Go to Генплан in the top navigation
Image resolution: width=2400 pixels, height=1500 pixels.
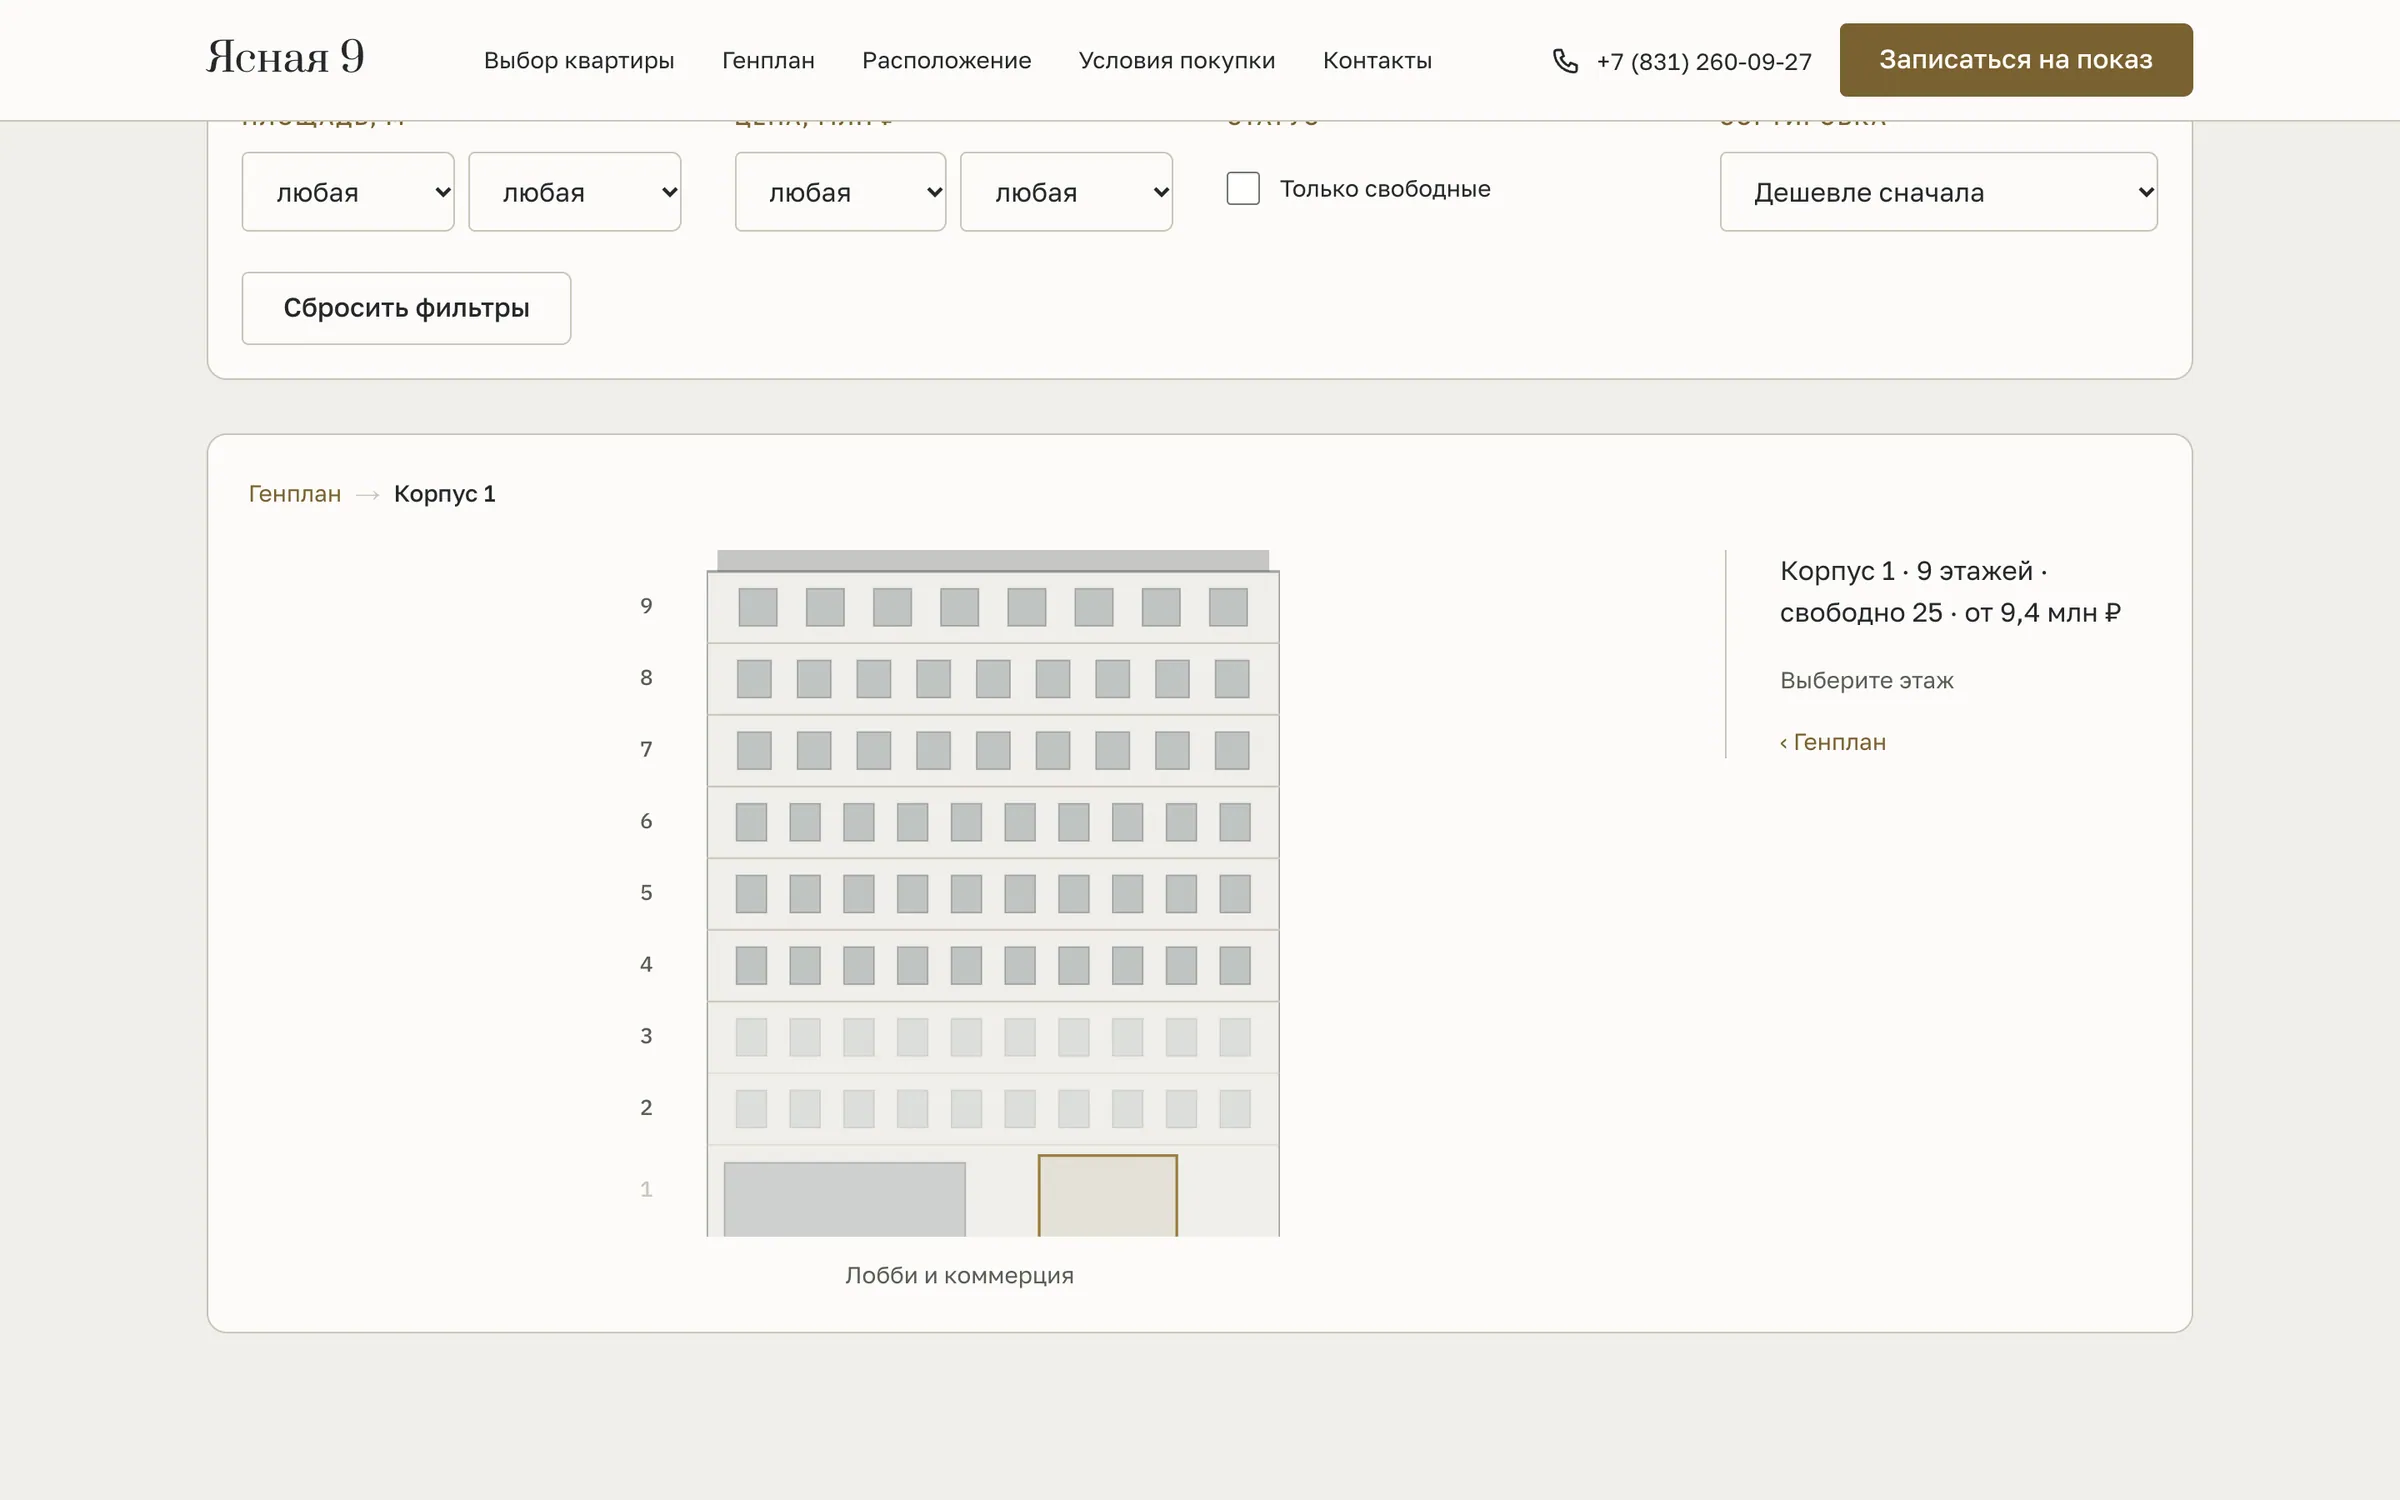click(768, 61)
